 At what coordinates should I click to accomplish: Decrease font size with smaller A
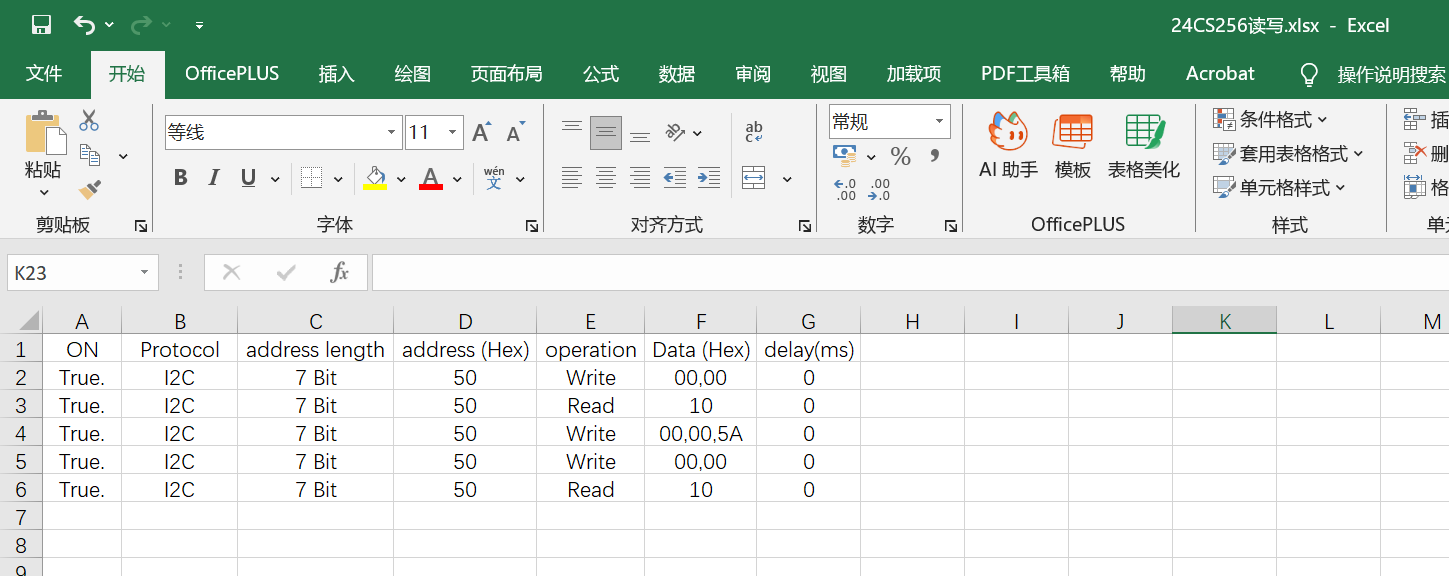[x=516, y=132]
